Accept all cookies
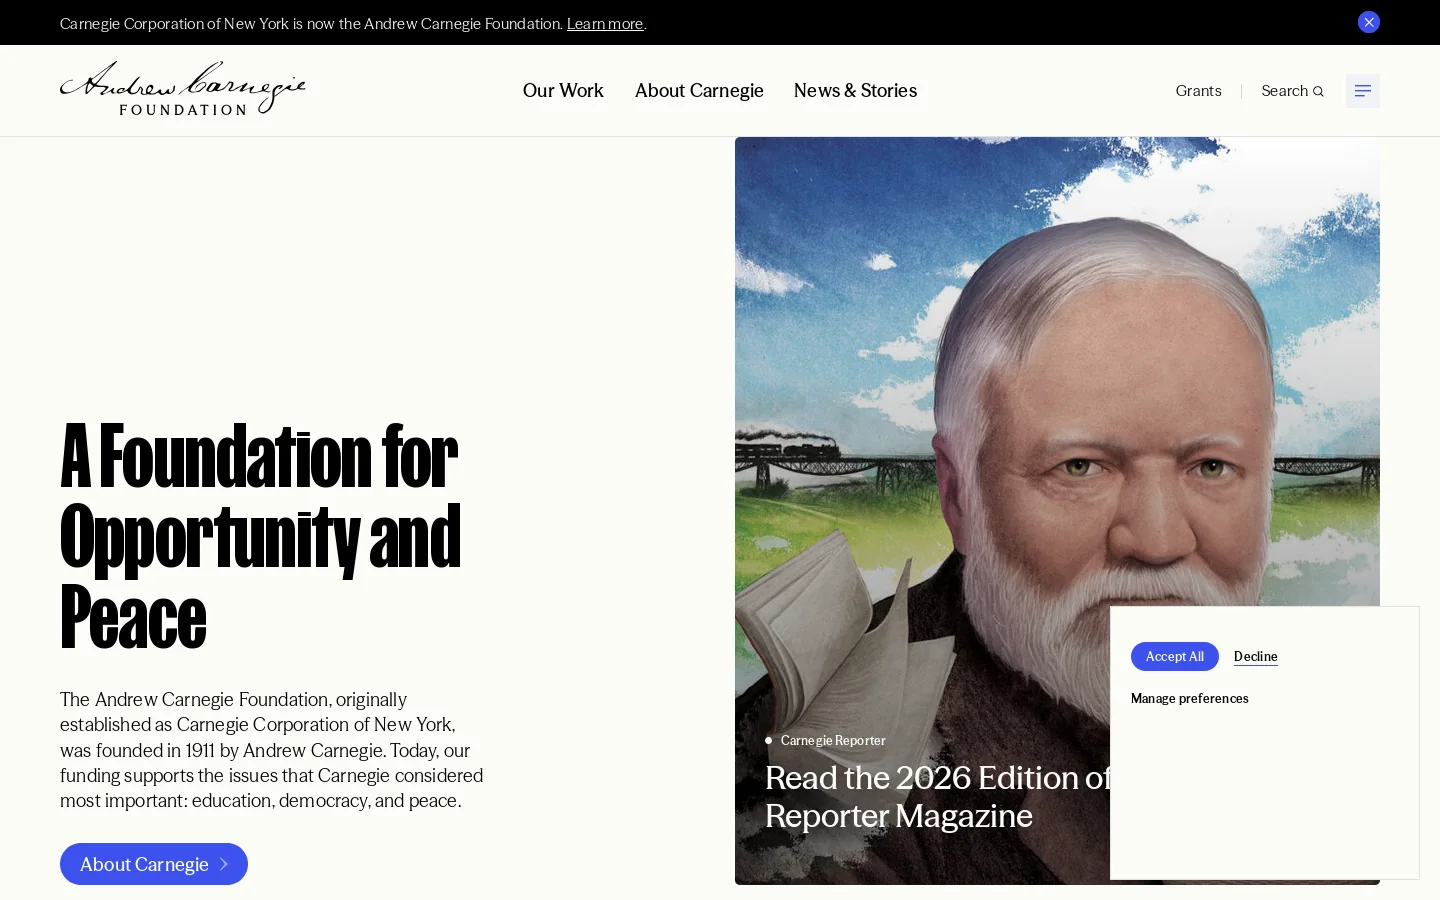The height and width of the screenshot is (900, 1440). [1175, 656]
